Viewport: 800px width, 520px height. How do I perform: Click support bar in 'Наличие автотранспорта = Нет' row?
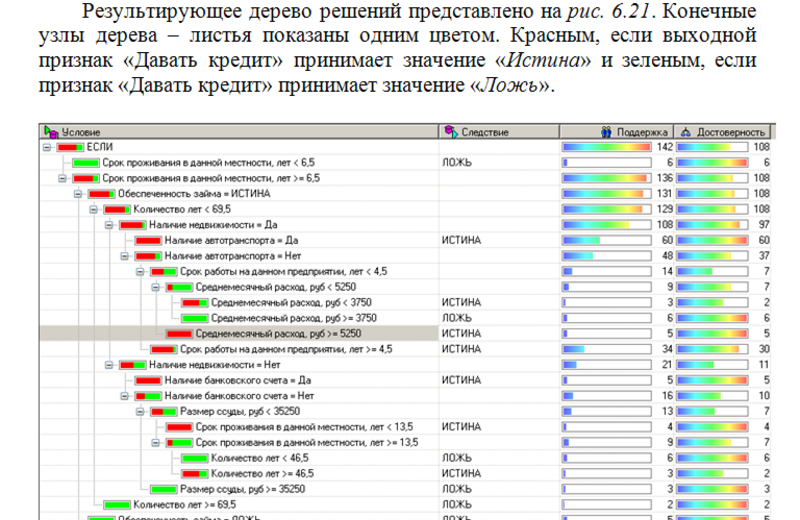point(607,256)
